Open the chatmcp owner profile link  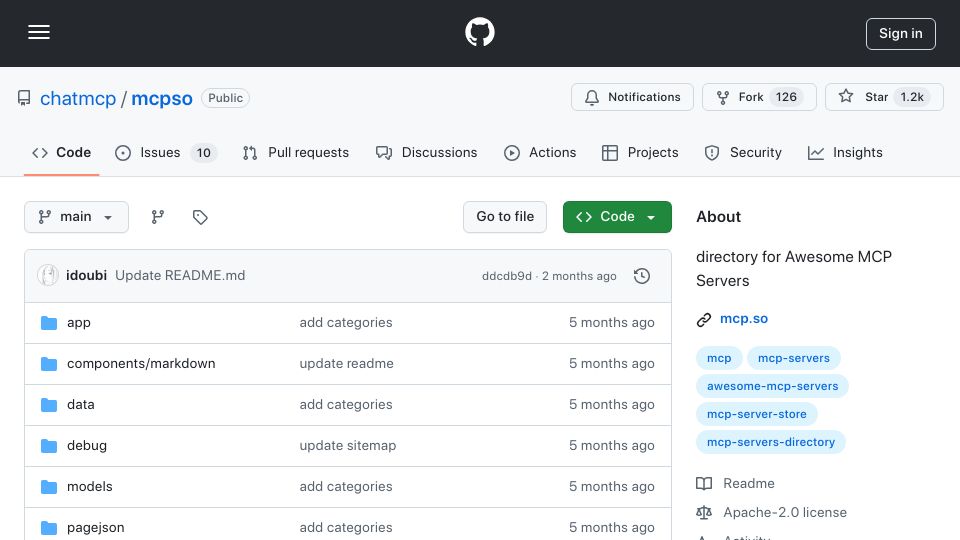pos(78,98)
